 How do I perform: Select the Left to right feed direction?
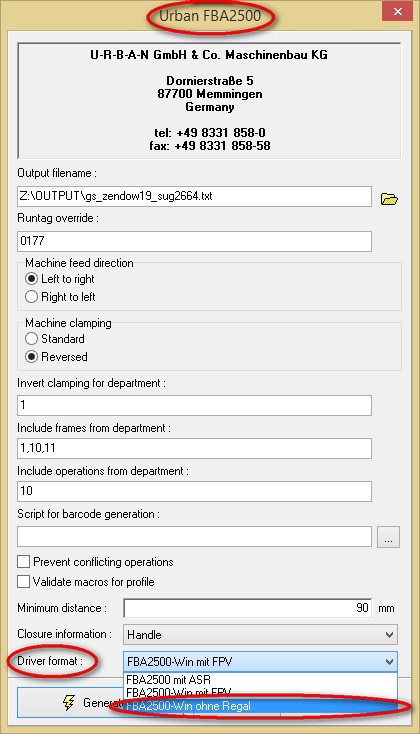pos(60,279)
